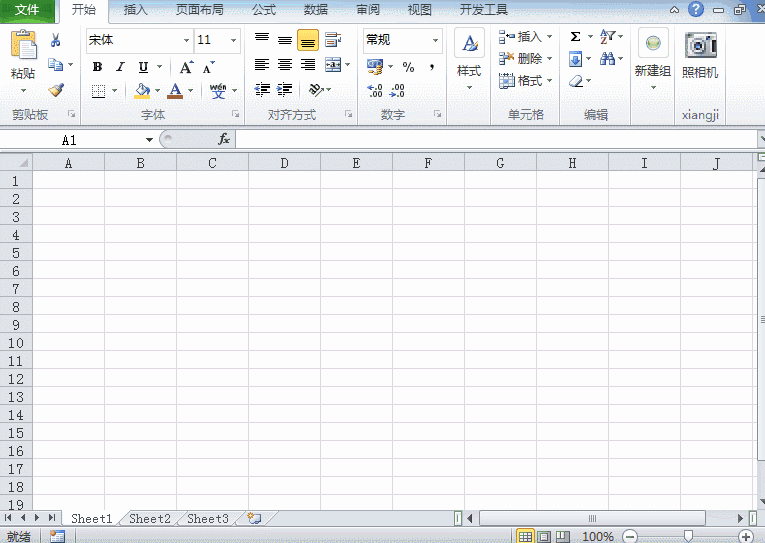The image size is (765, 543).
Task: Click the zoom out minus button
Action: coord(630,537)
